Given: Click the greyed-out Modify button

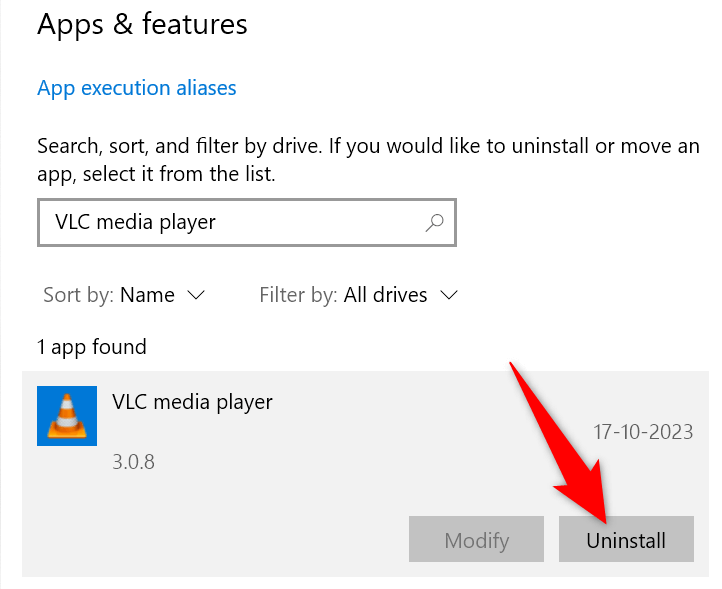Looking at the screenshot, I should (476, 540).
